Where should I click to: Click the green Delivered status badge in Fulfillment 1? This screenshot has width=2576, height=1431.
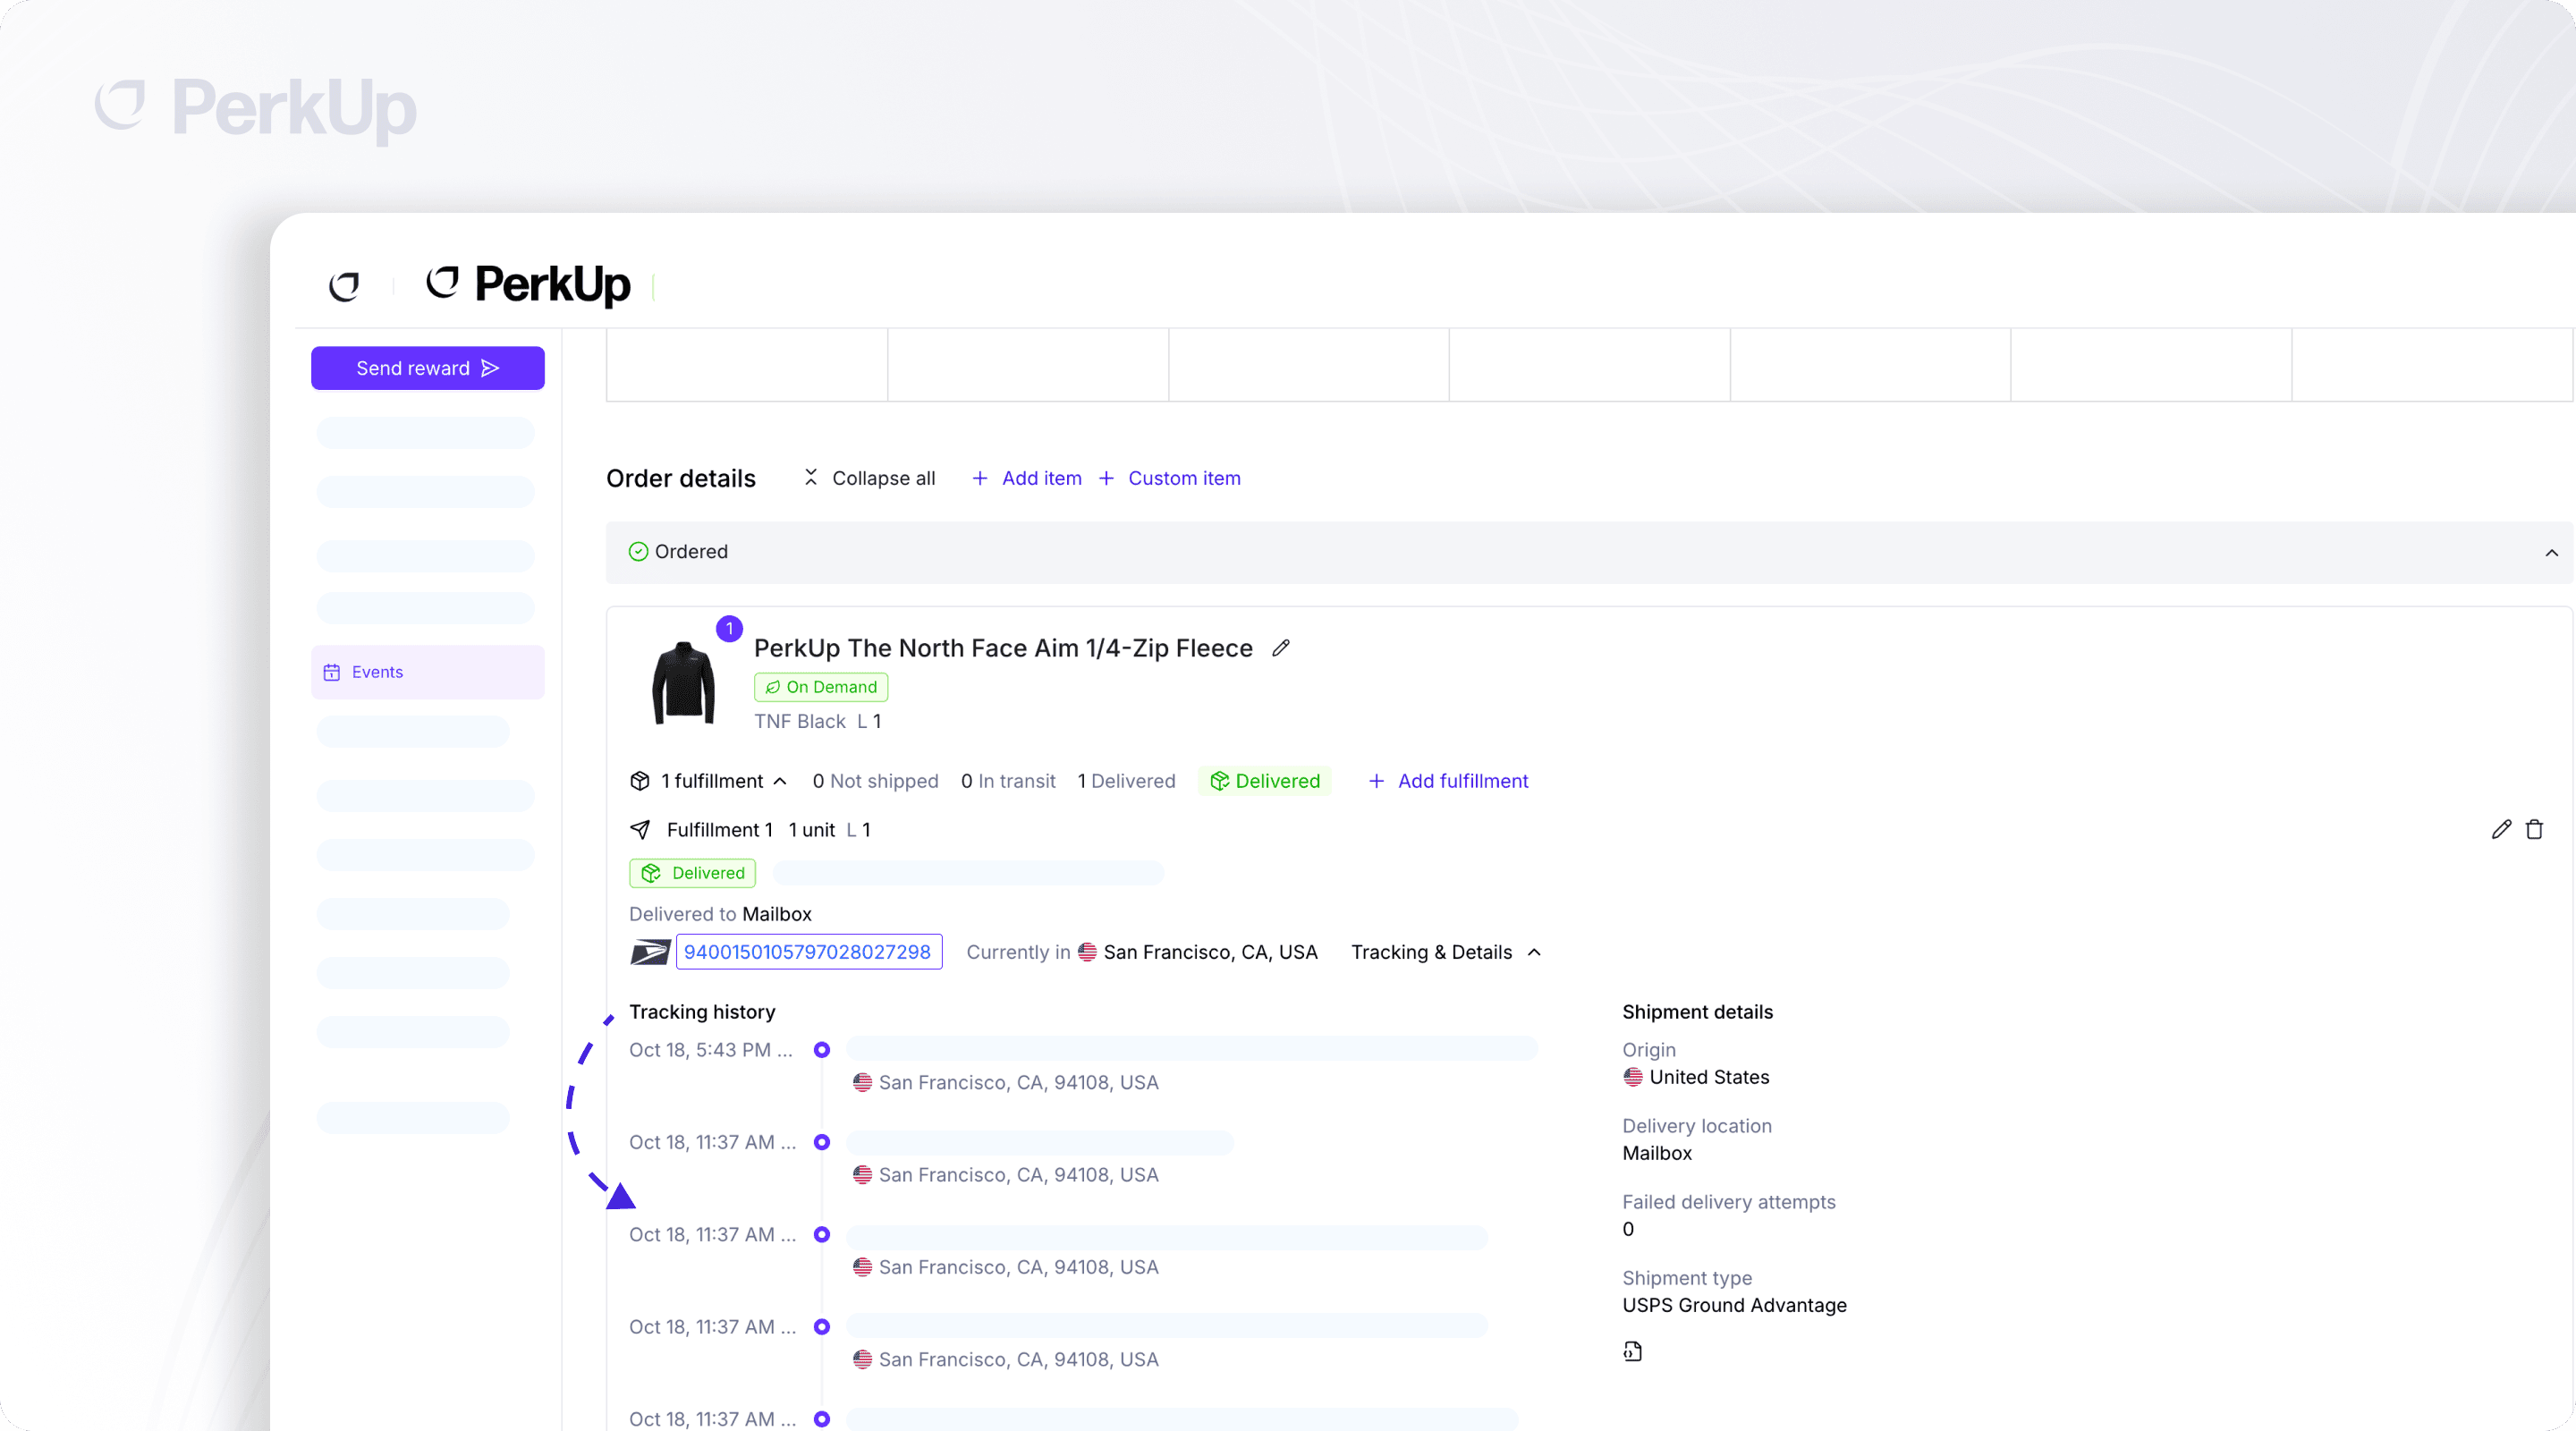click(x=693, y=873)
